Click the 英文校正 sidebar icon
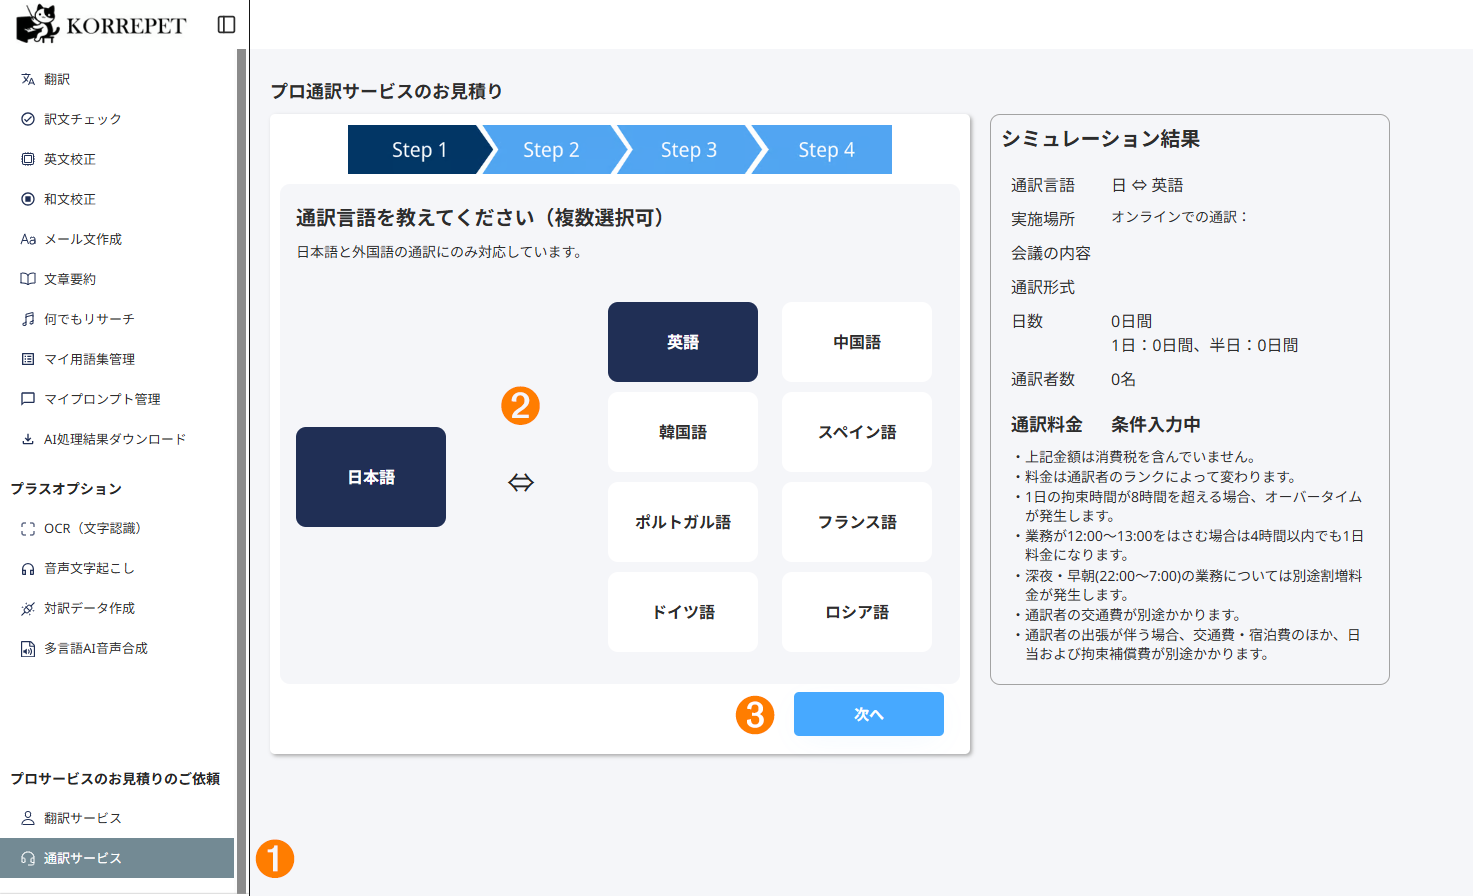The width and height of the screenshot is (1473, 896). [28, 159]
